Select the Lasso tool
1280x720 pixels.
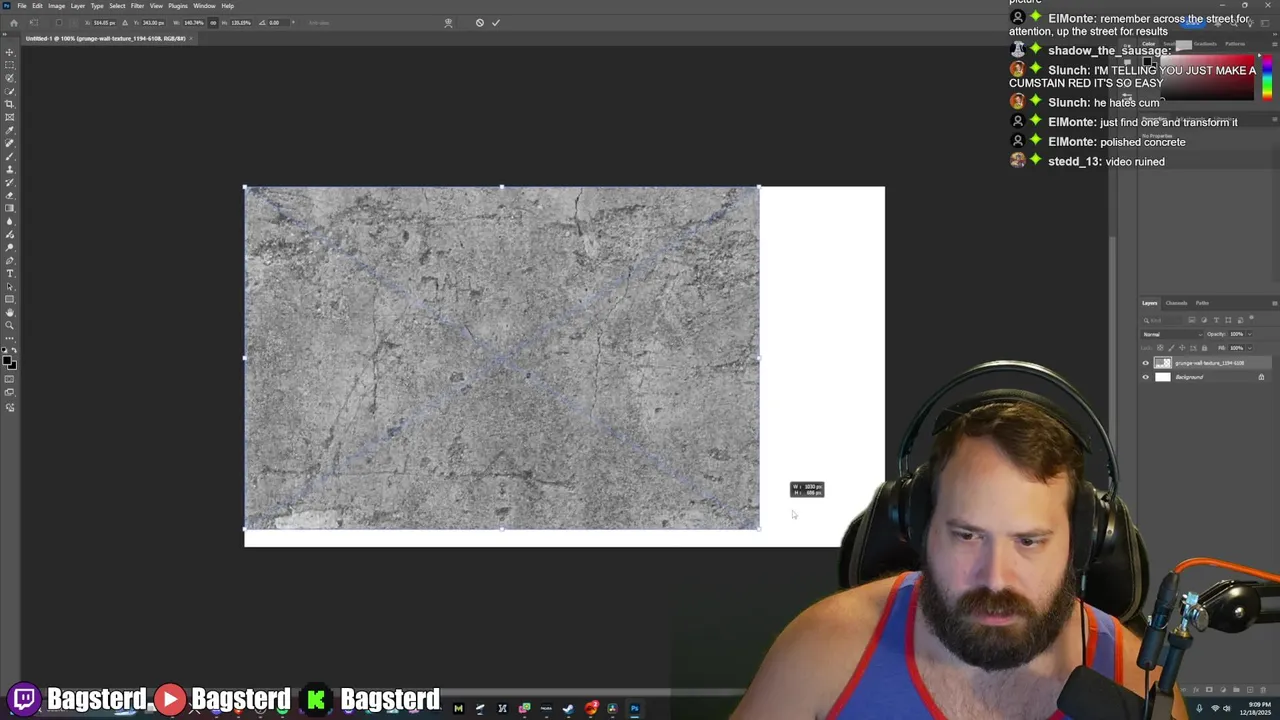pos(10,77)
